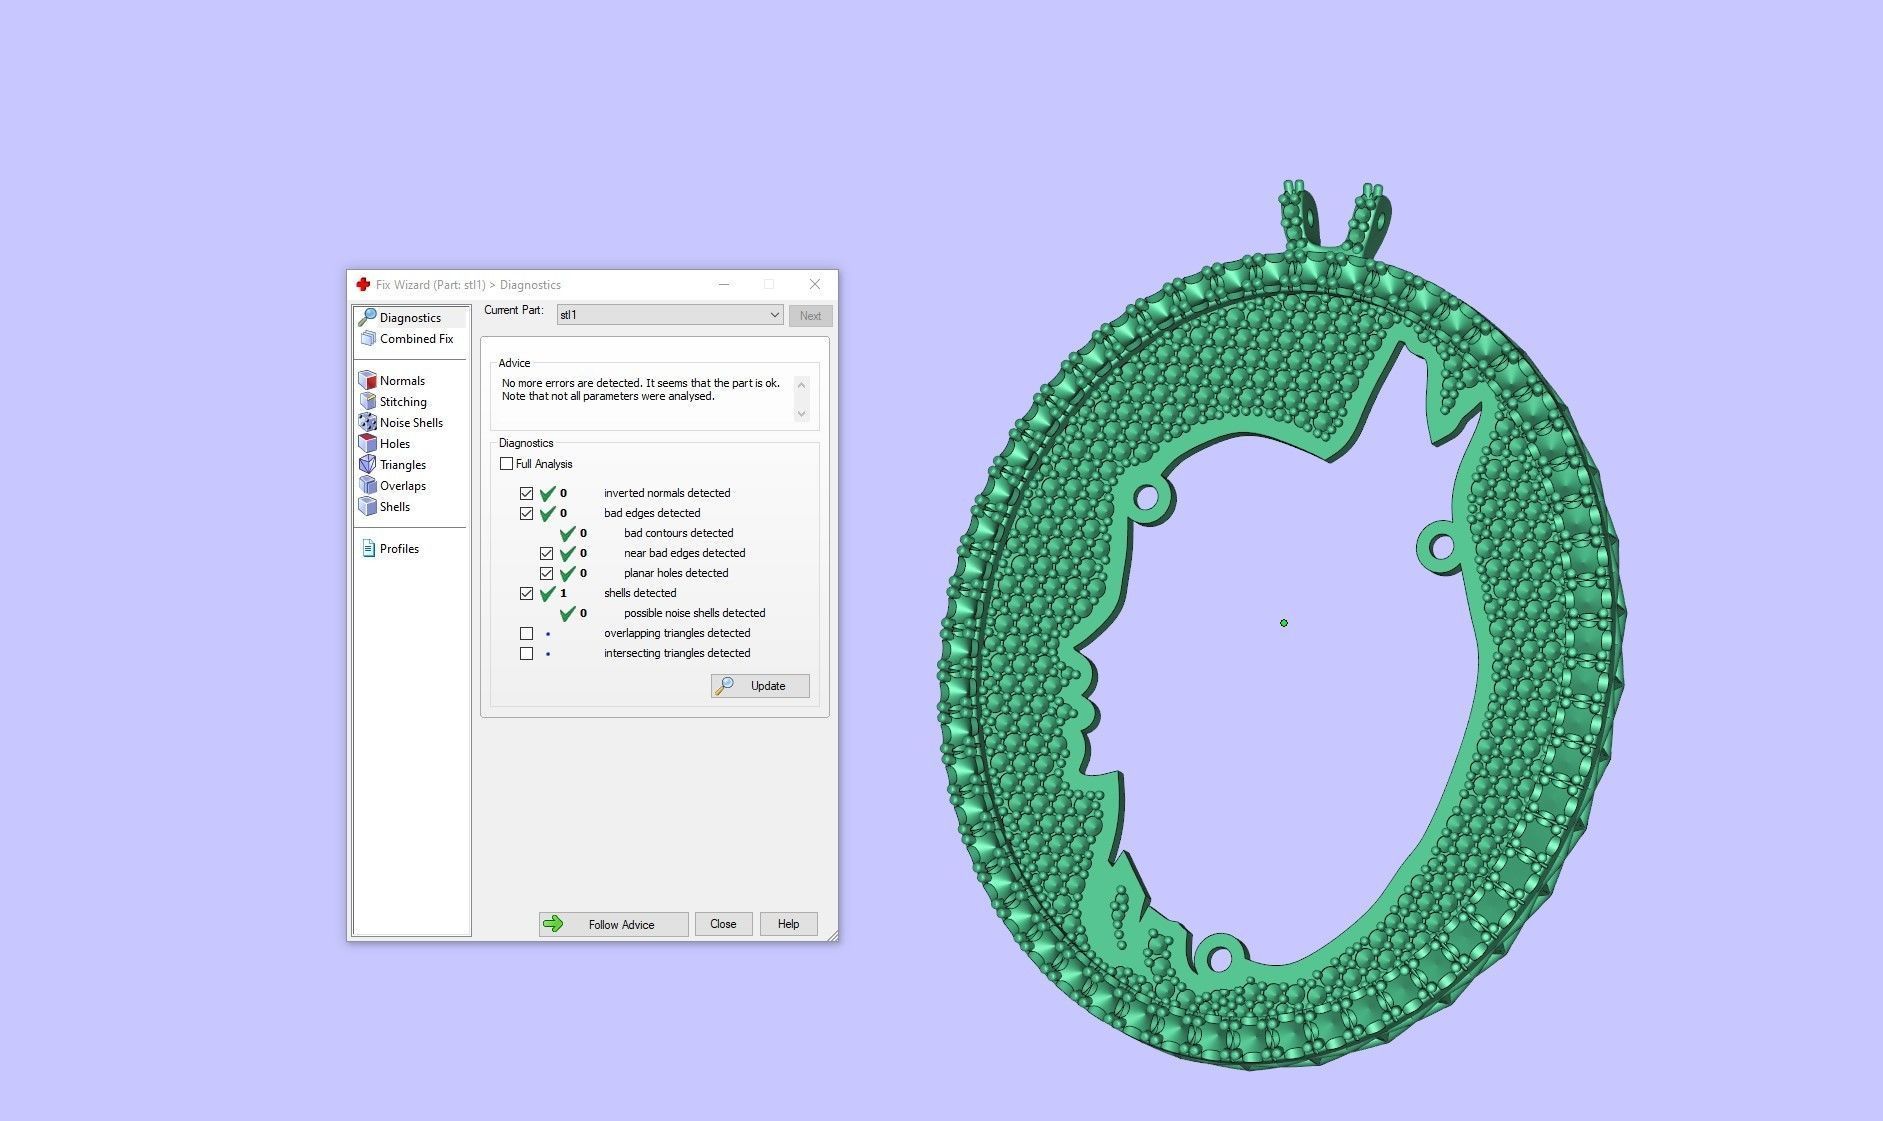
Task: Click the green center point marker
Action: pyautogui.click(x=1284, y=623)
